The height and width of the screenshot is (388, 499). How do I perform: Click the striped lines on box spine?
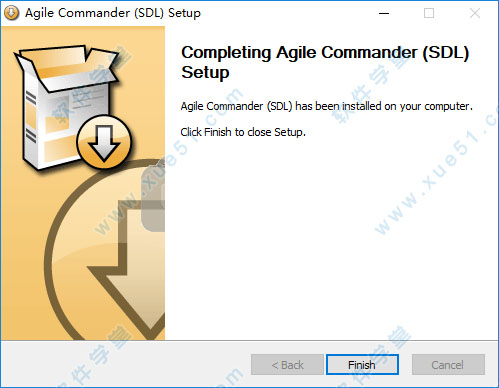[x=31, y=117]
